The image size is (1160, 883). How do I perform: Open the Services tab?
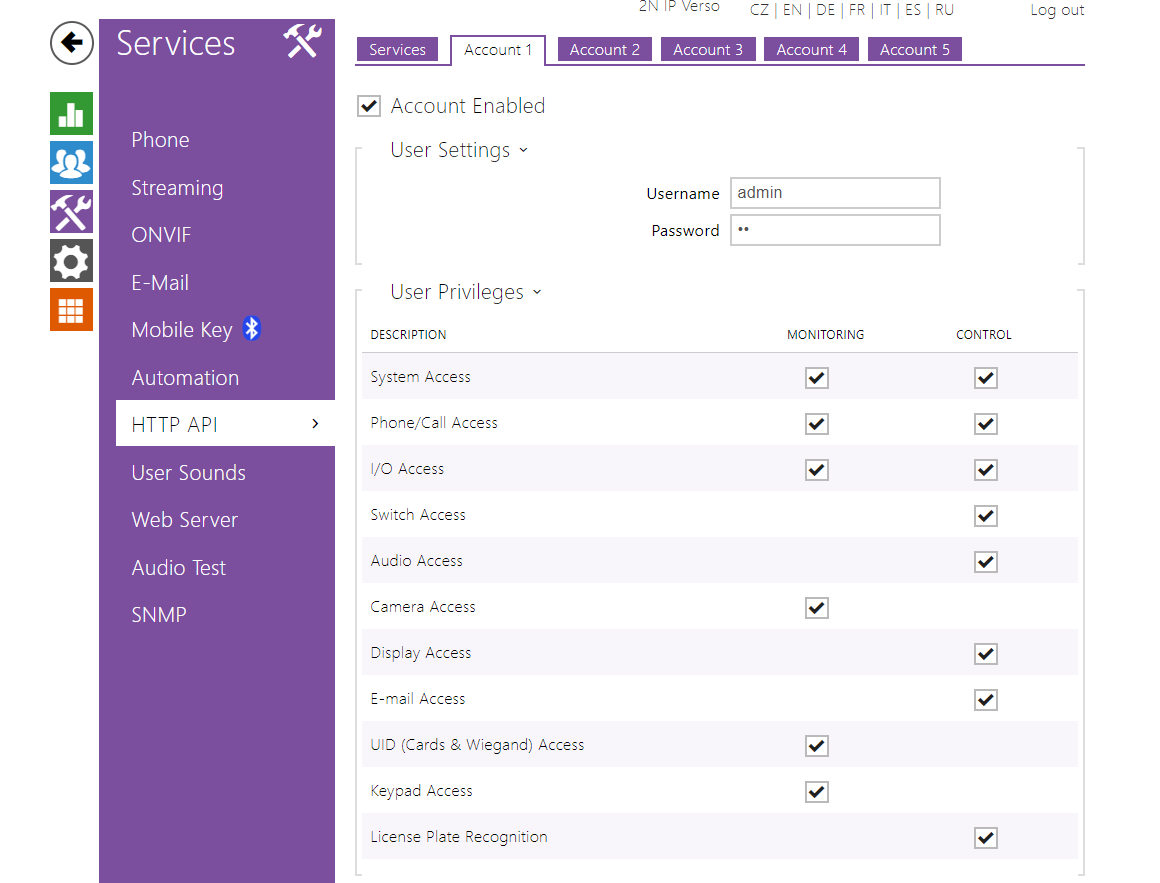click(397, 50)
